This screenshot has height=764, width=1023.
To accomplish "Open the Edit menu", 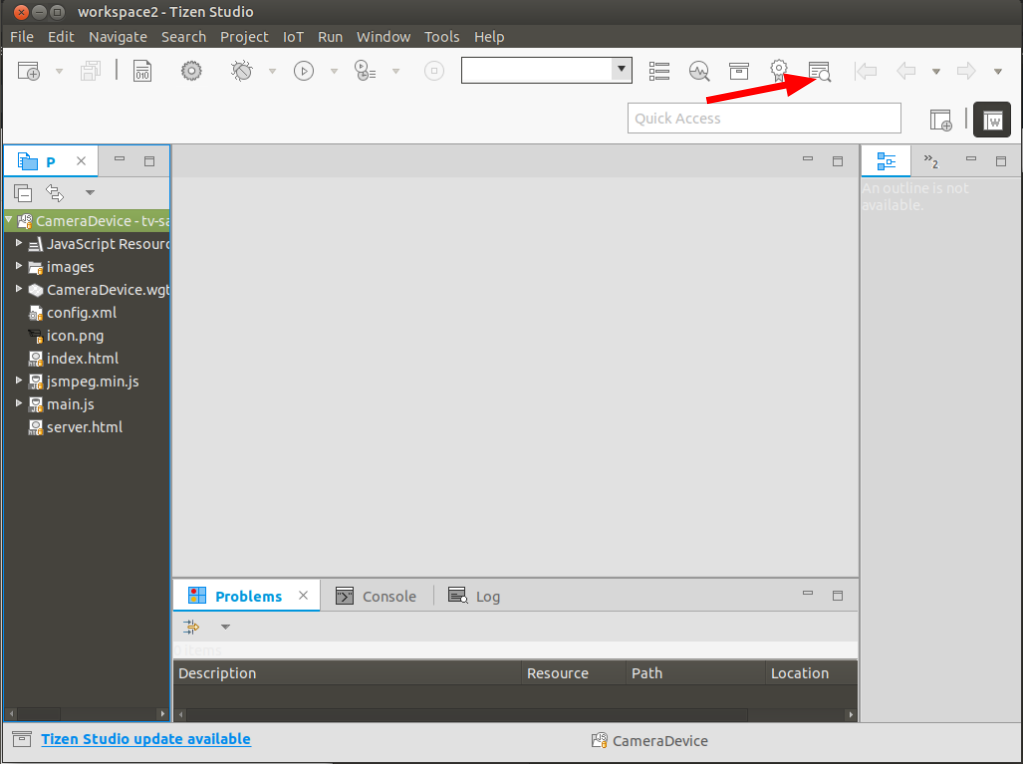I will click(61, 37).
